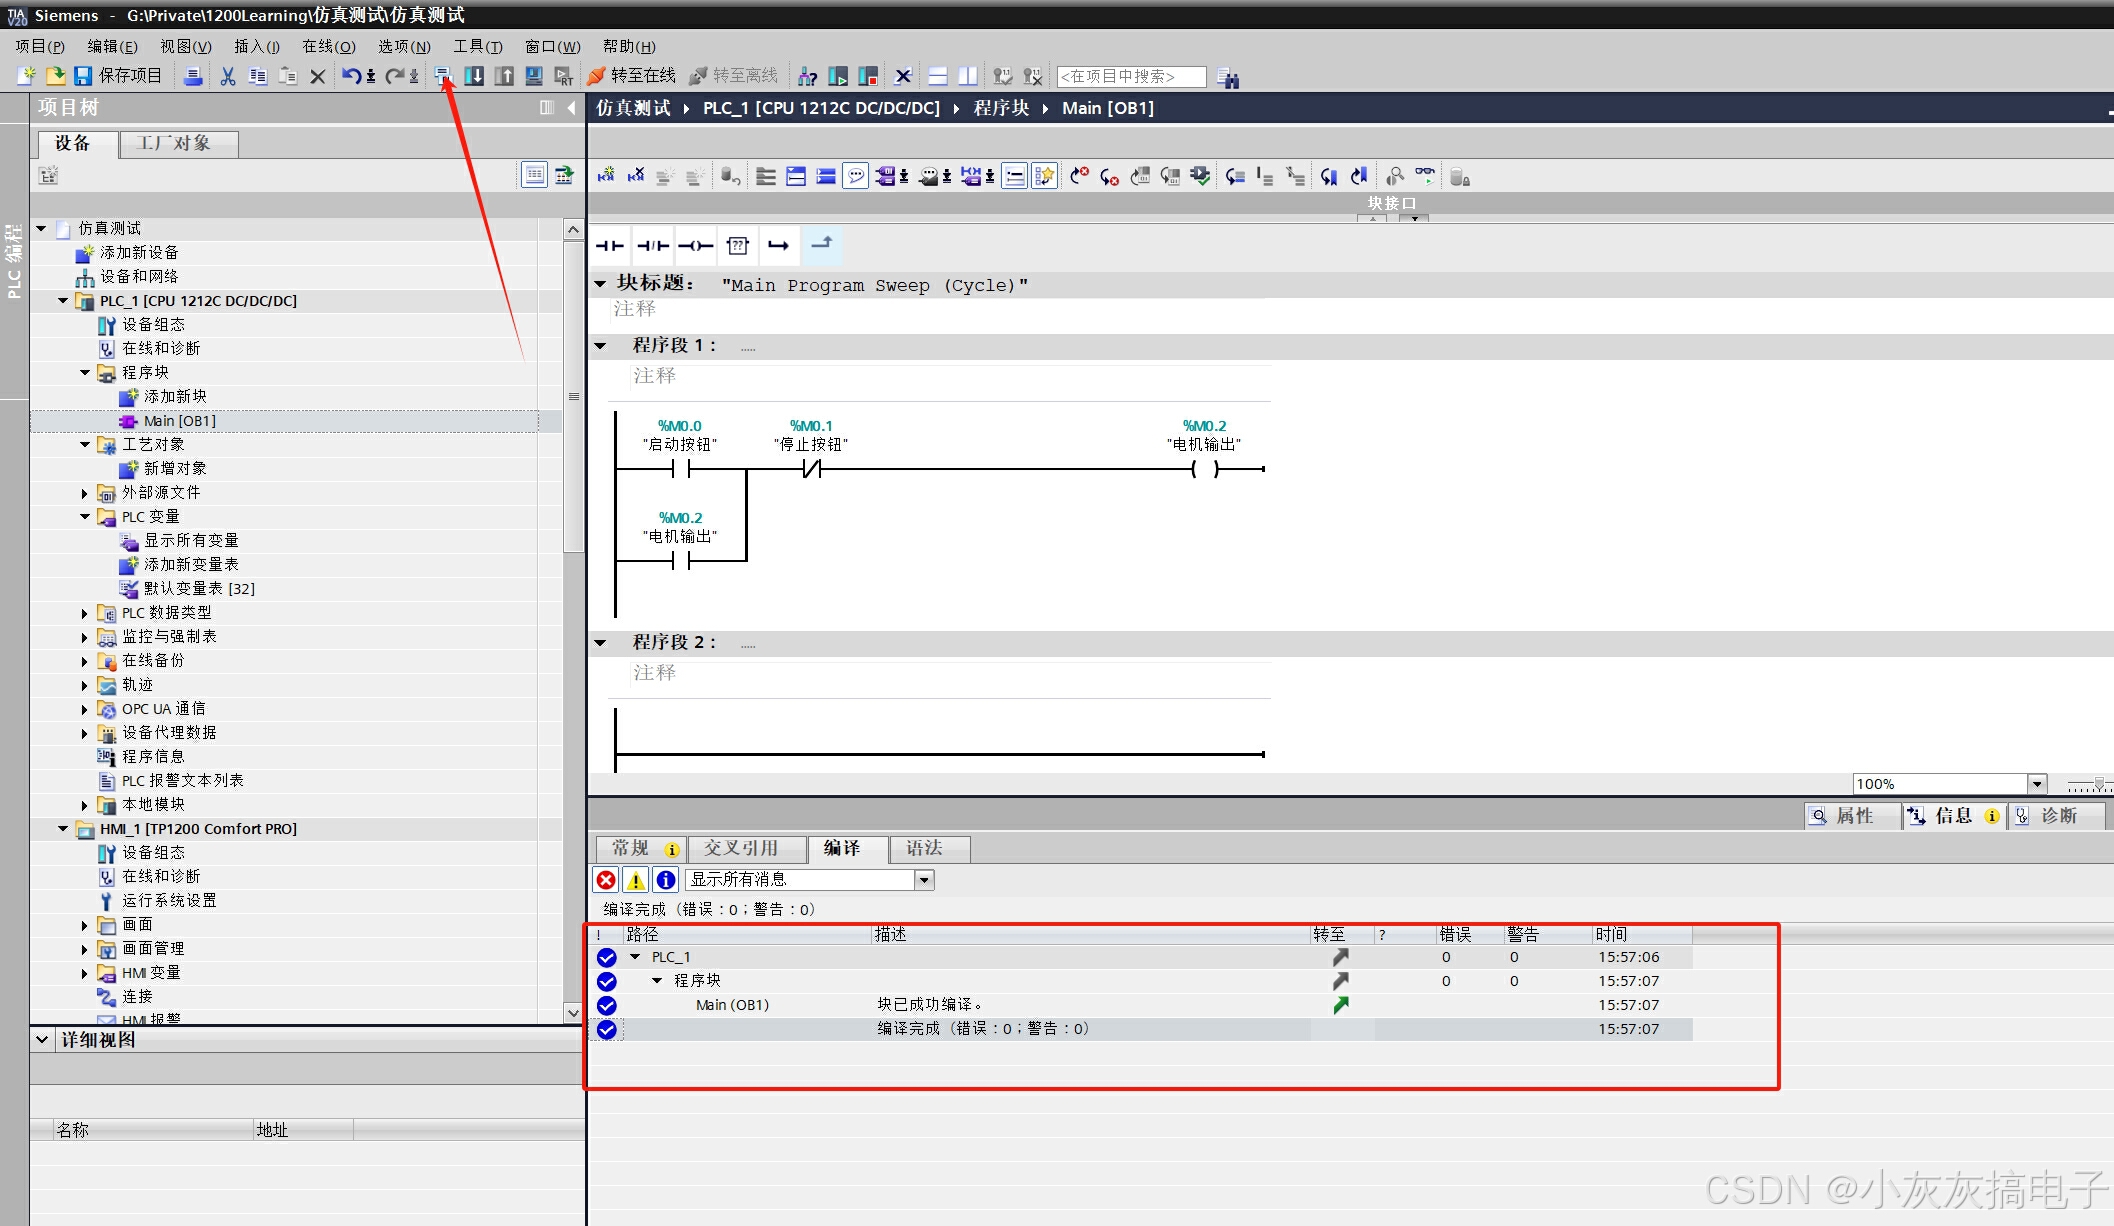This screenshot has width=2114, height=1226.
Task: Insert a normally open contact
Action: point(610,245)
